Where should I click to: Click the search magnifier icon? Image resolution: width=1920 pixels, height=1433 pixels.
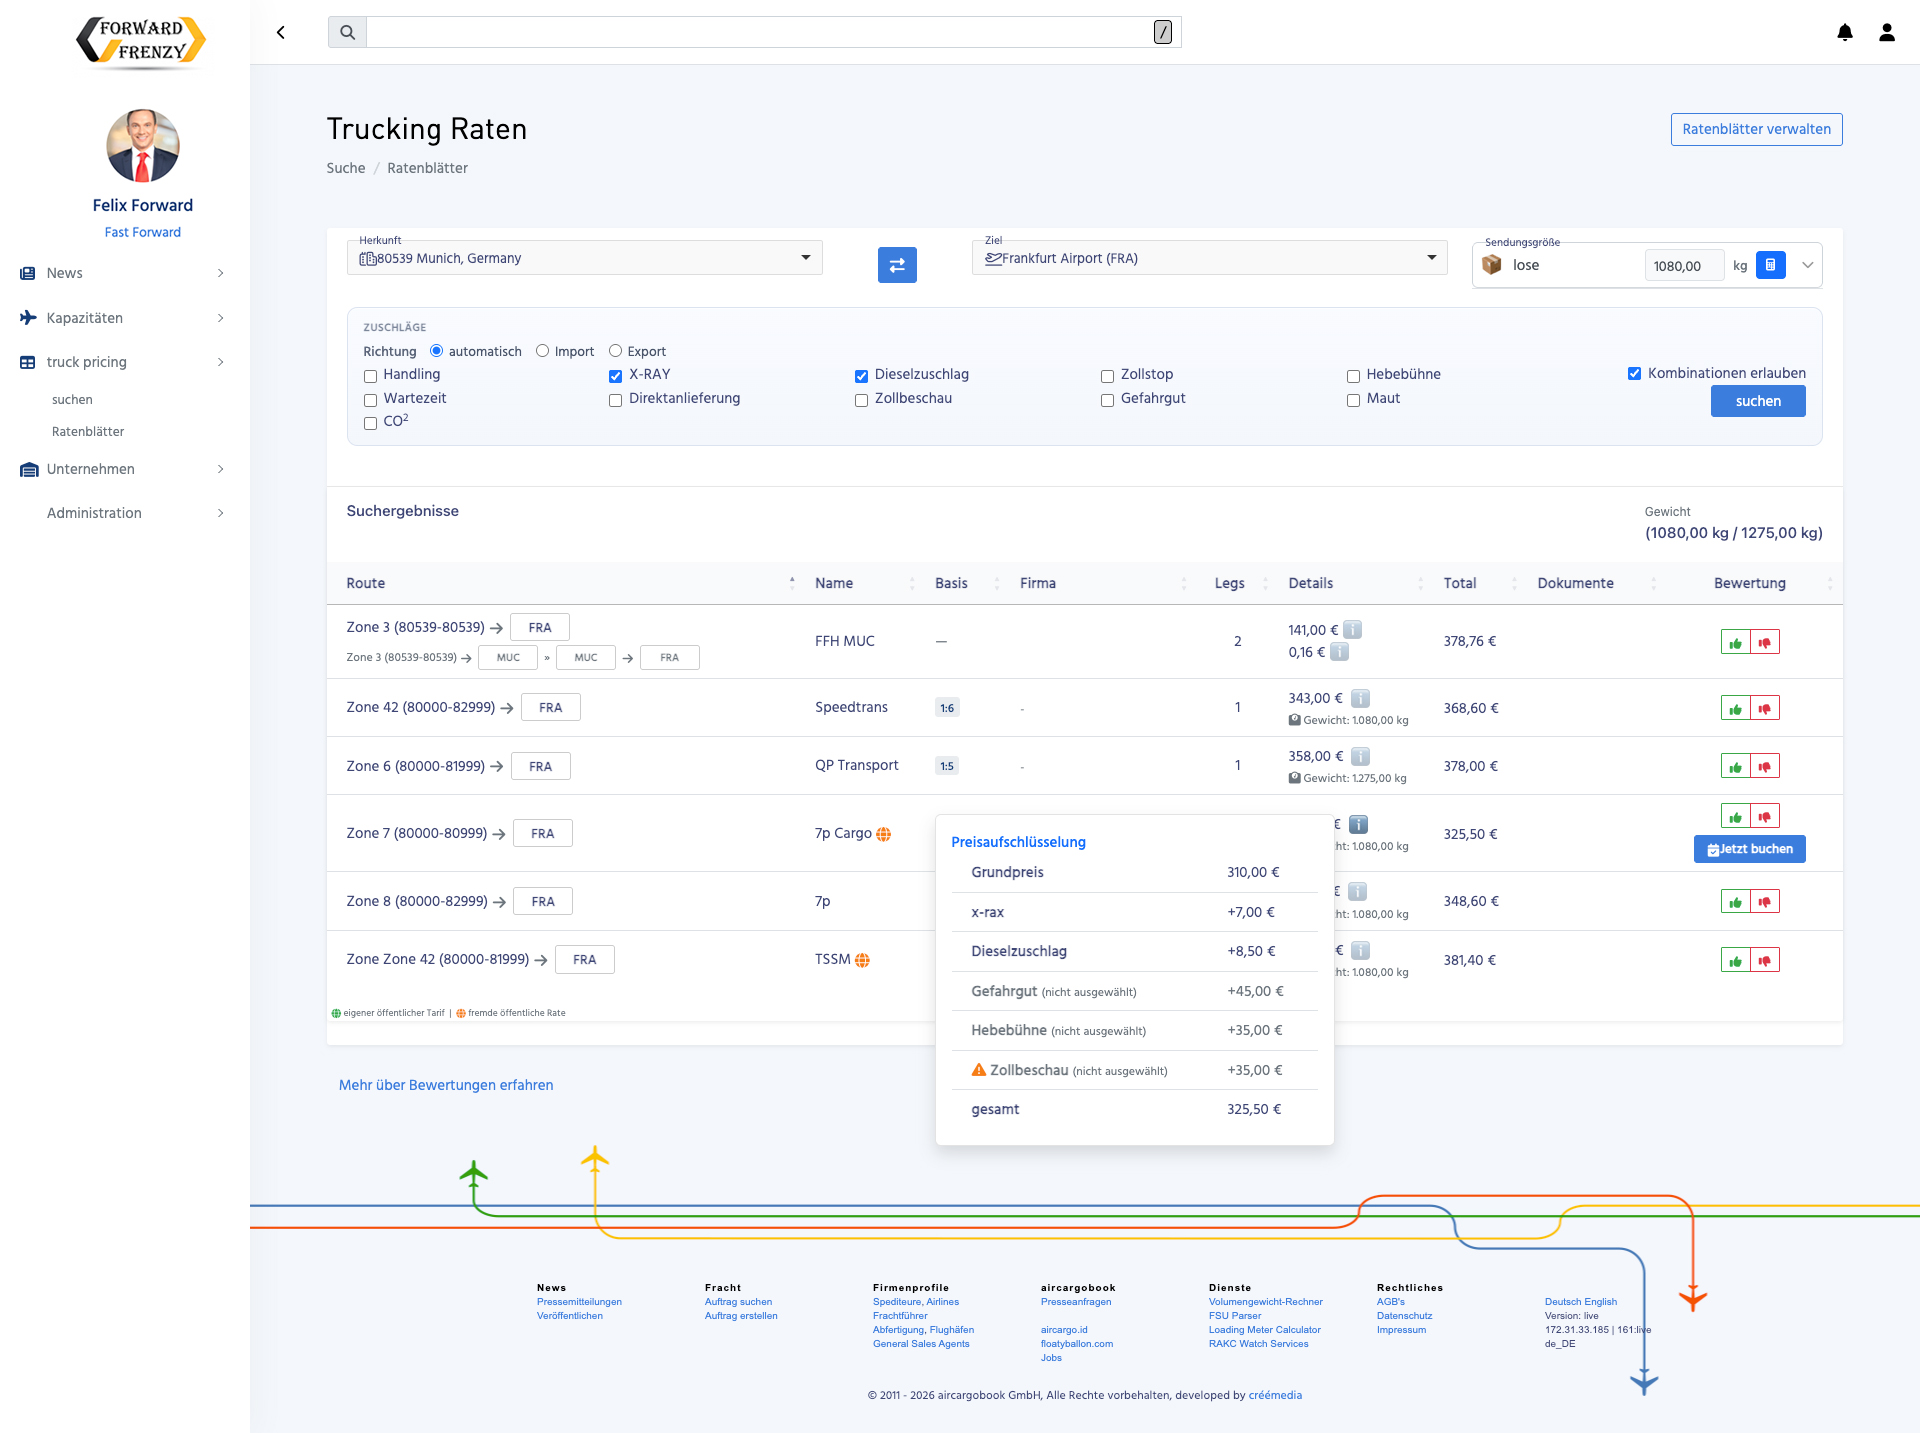pyautogui.click(x=347, y=33)
